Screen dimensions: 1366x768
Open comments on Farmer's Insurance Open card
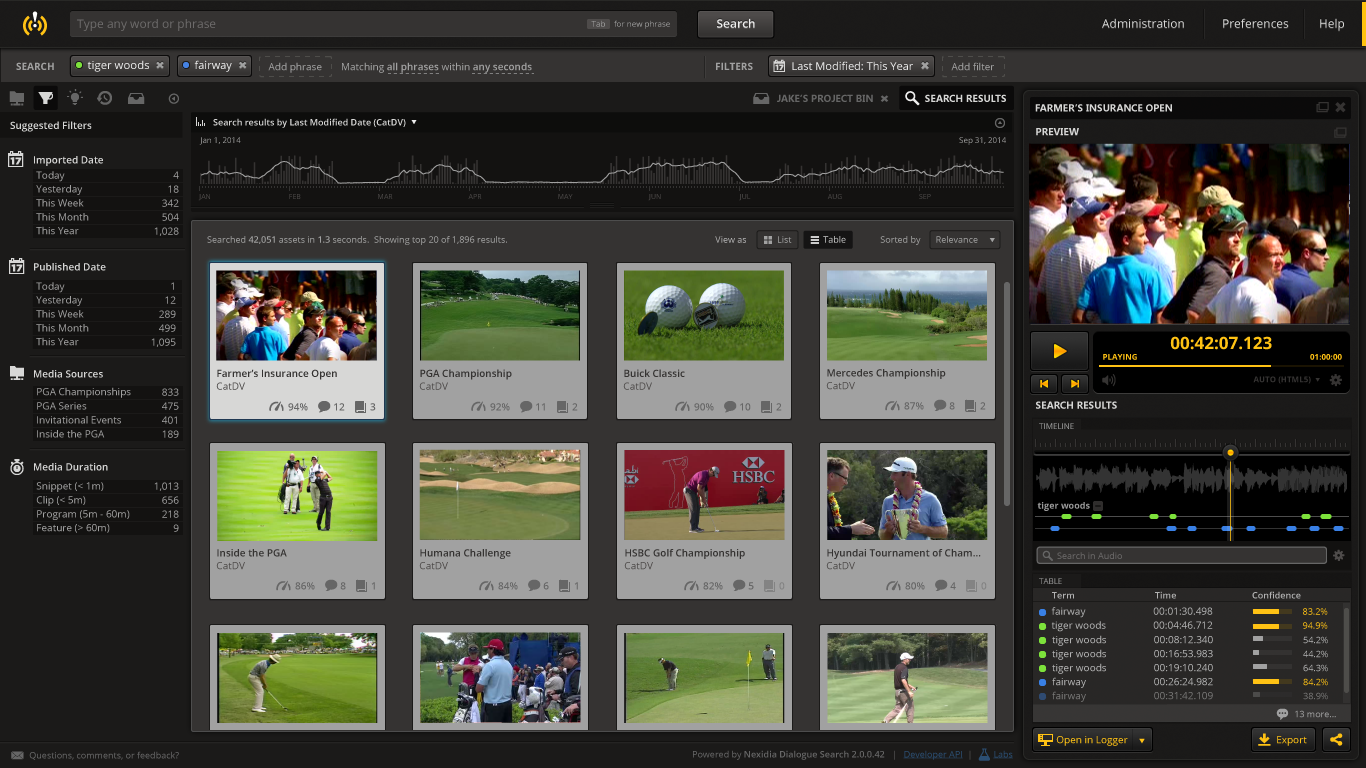[324, 407]
